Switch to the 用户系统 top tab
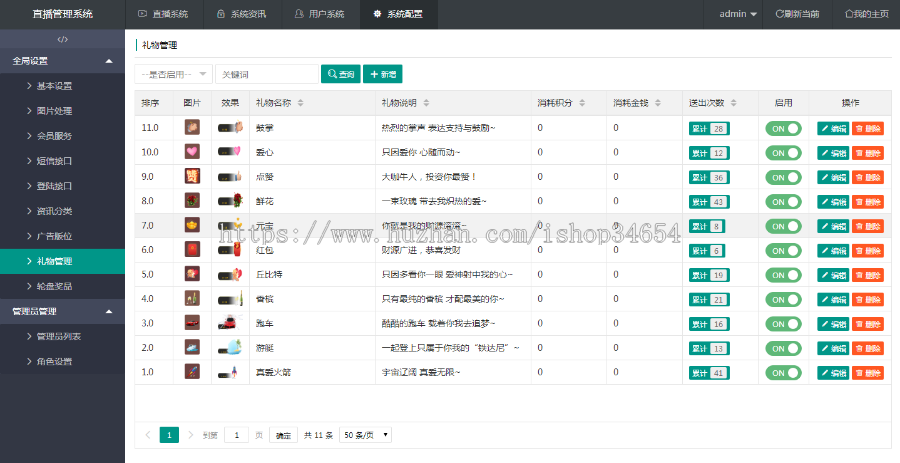 click(x=320, y=14)
